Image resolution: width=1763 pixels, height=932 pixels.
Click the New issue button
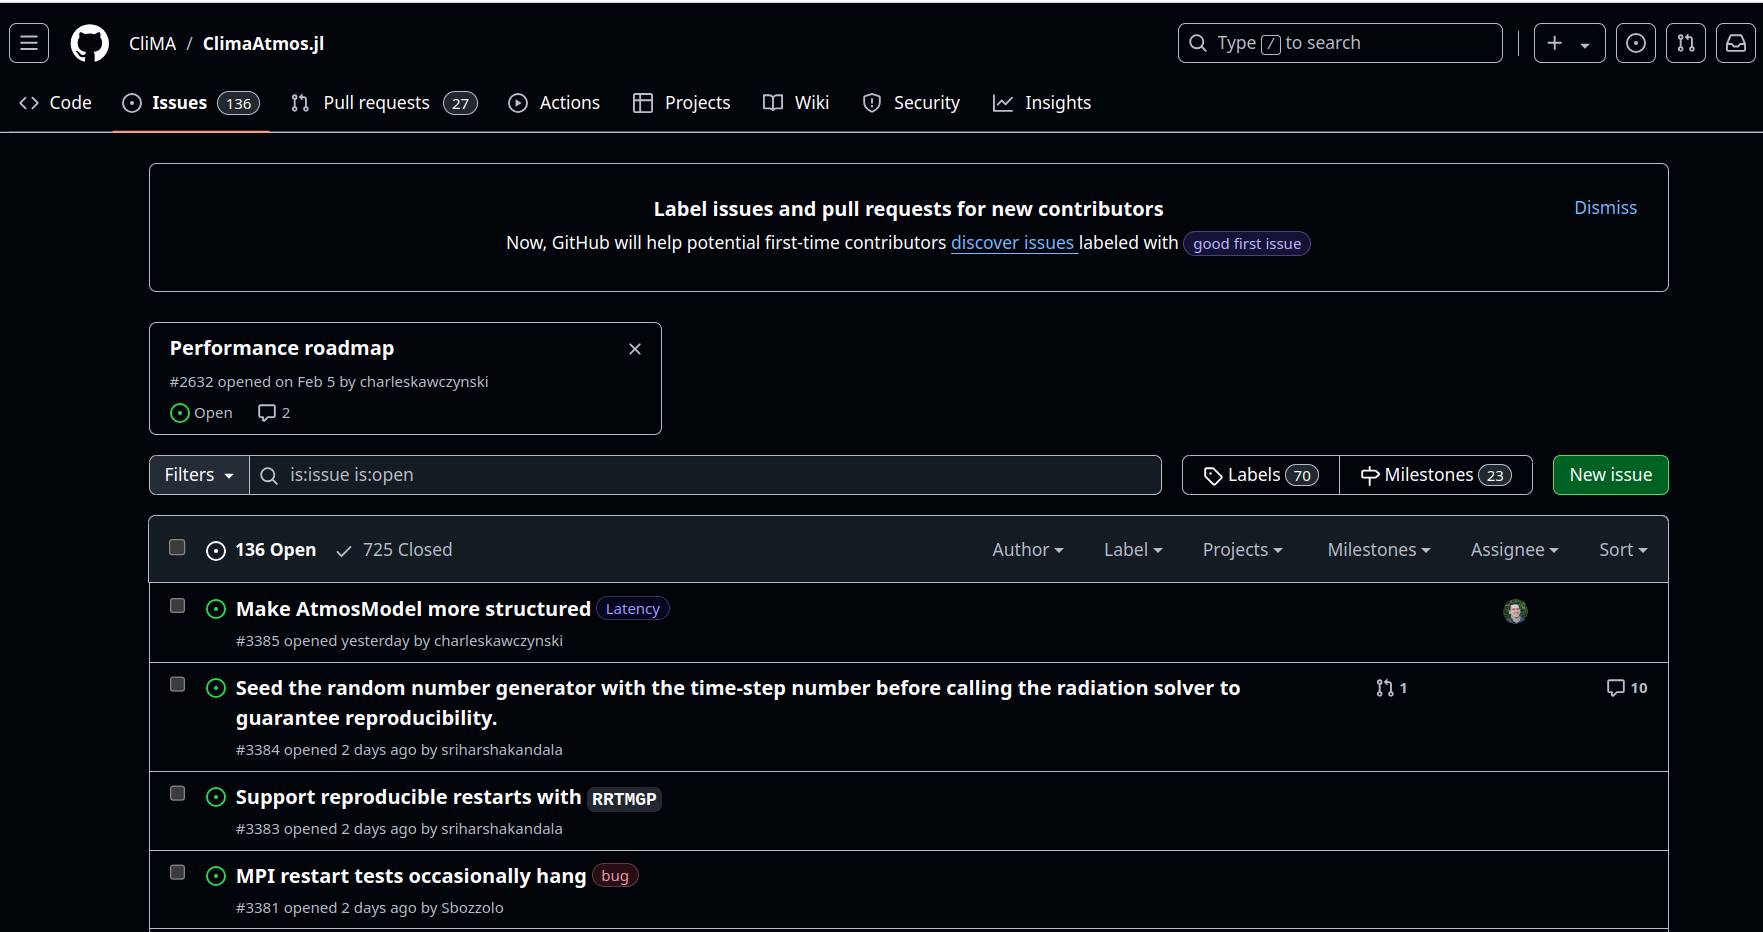1609,475
